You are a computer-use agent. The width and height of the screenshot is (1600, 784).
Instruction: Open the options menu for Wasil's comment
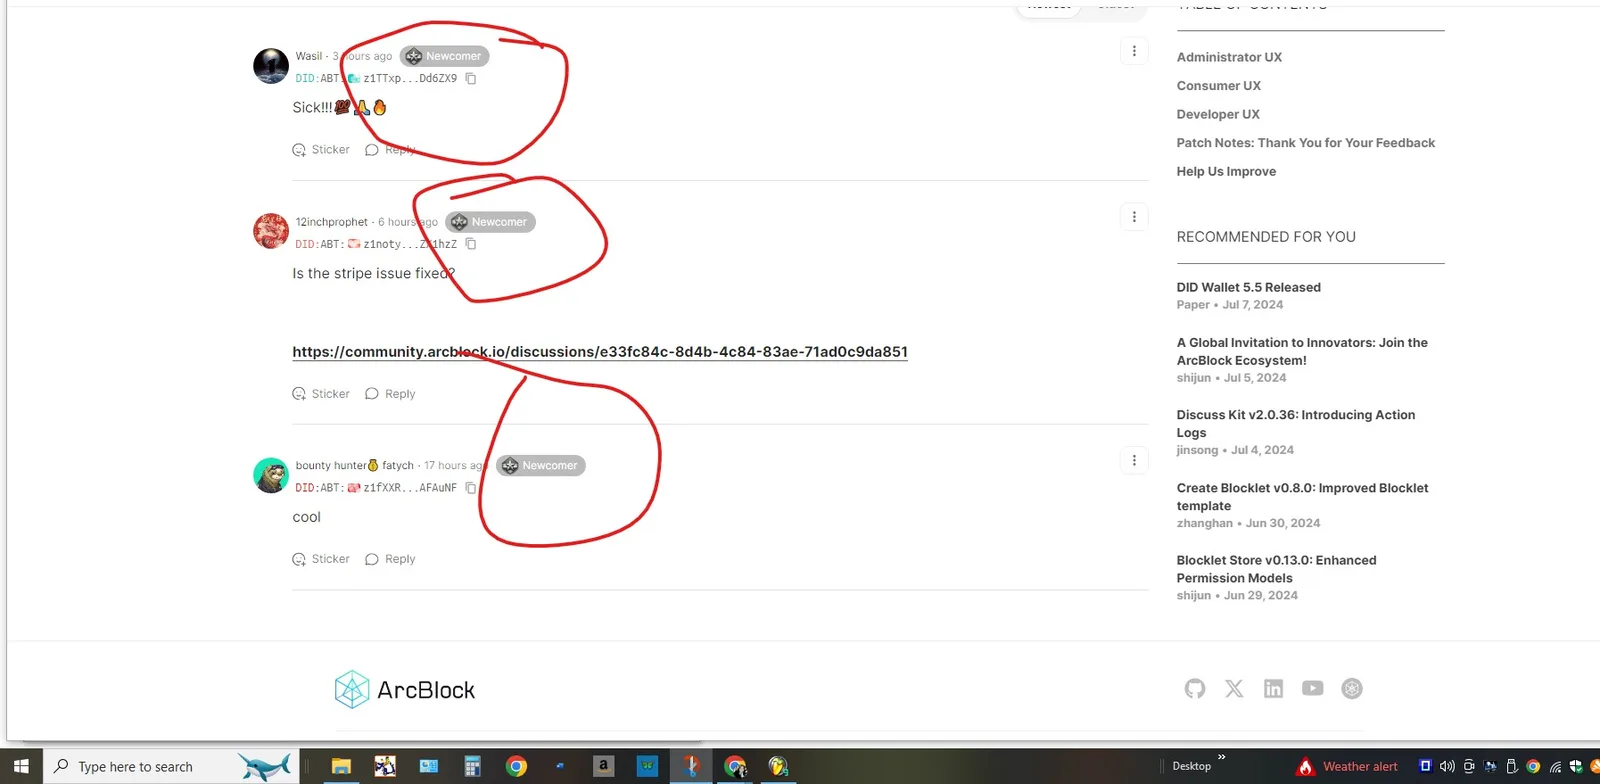tap(1134, 51)
